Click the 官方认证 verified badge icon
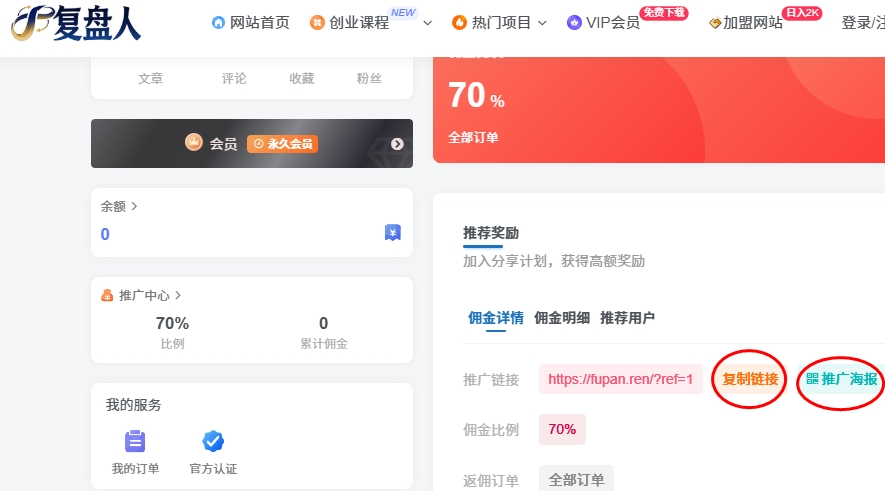Screen dimensions: 885x491 coord(213,441)
